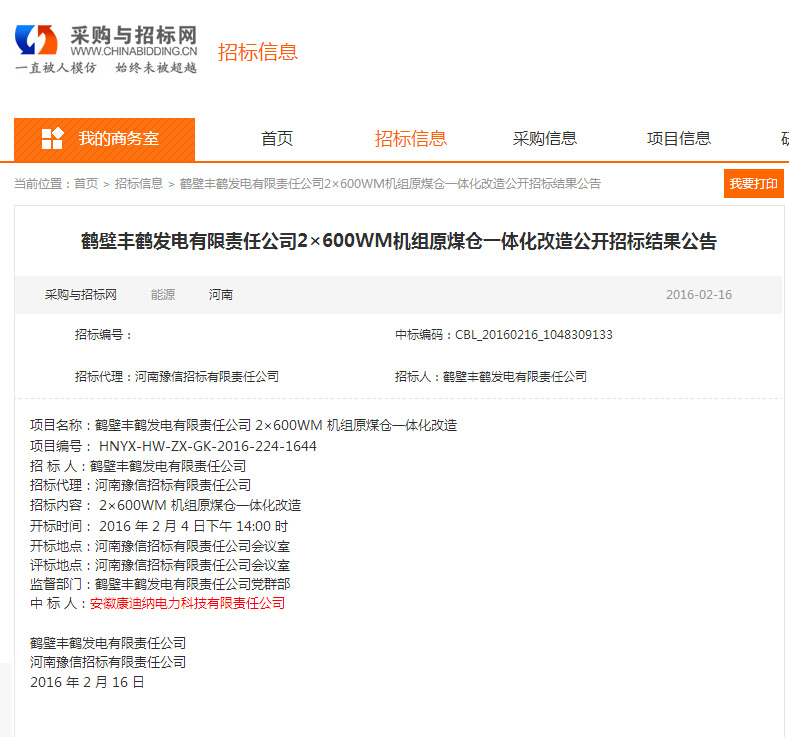Switch to the 项目信息 navigation item
The image size is (789, 737).
coord(679,139)
